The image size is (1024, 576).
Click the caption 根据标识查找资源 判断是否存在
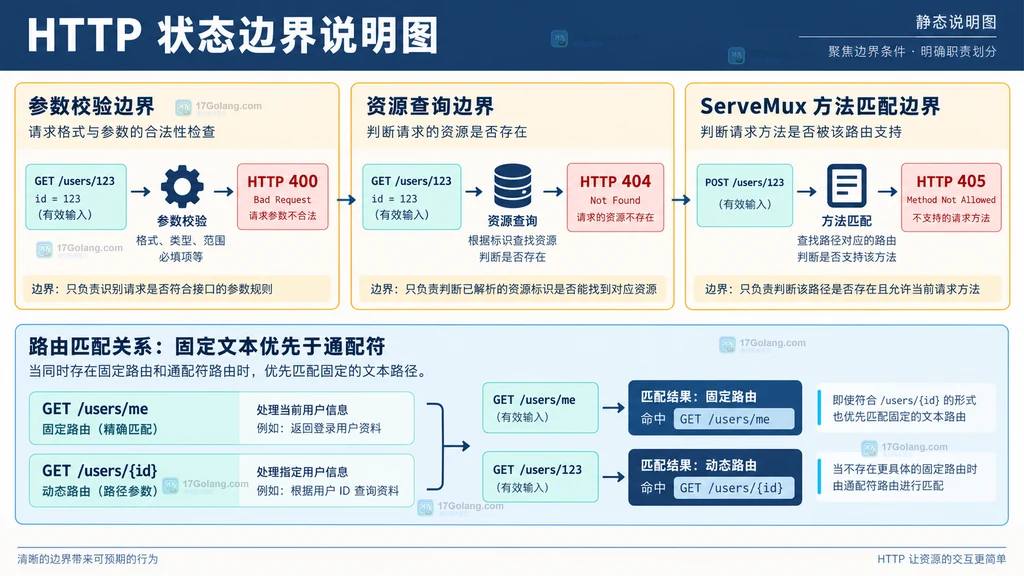pos(513,249)
